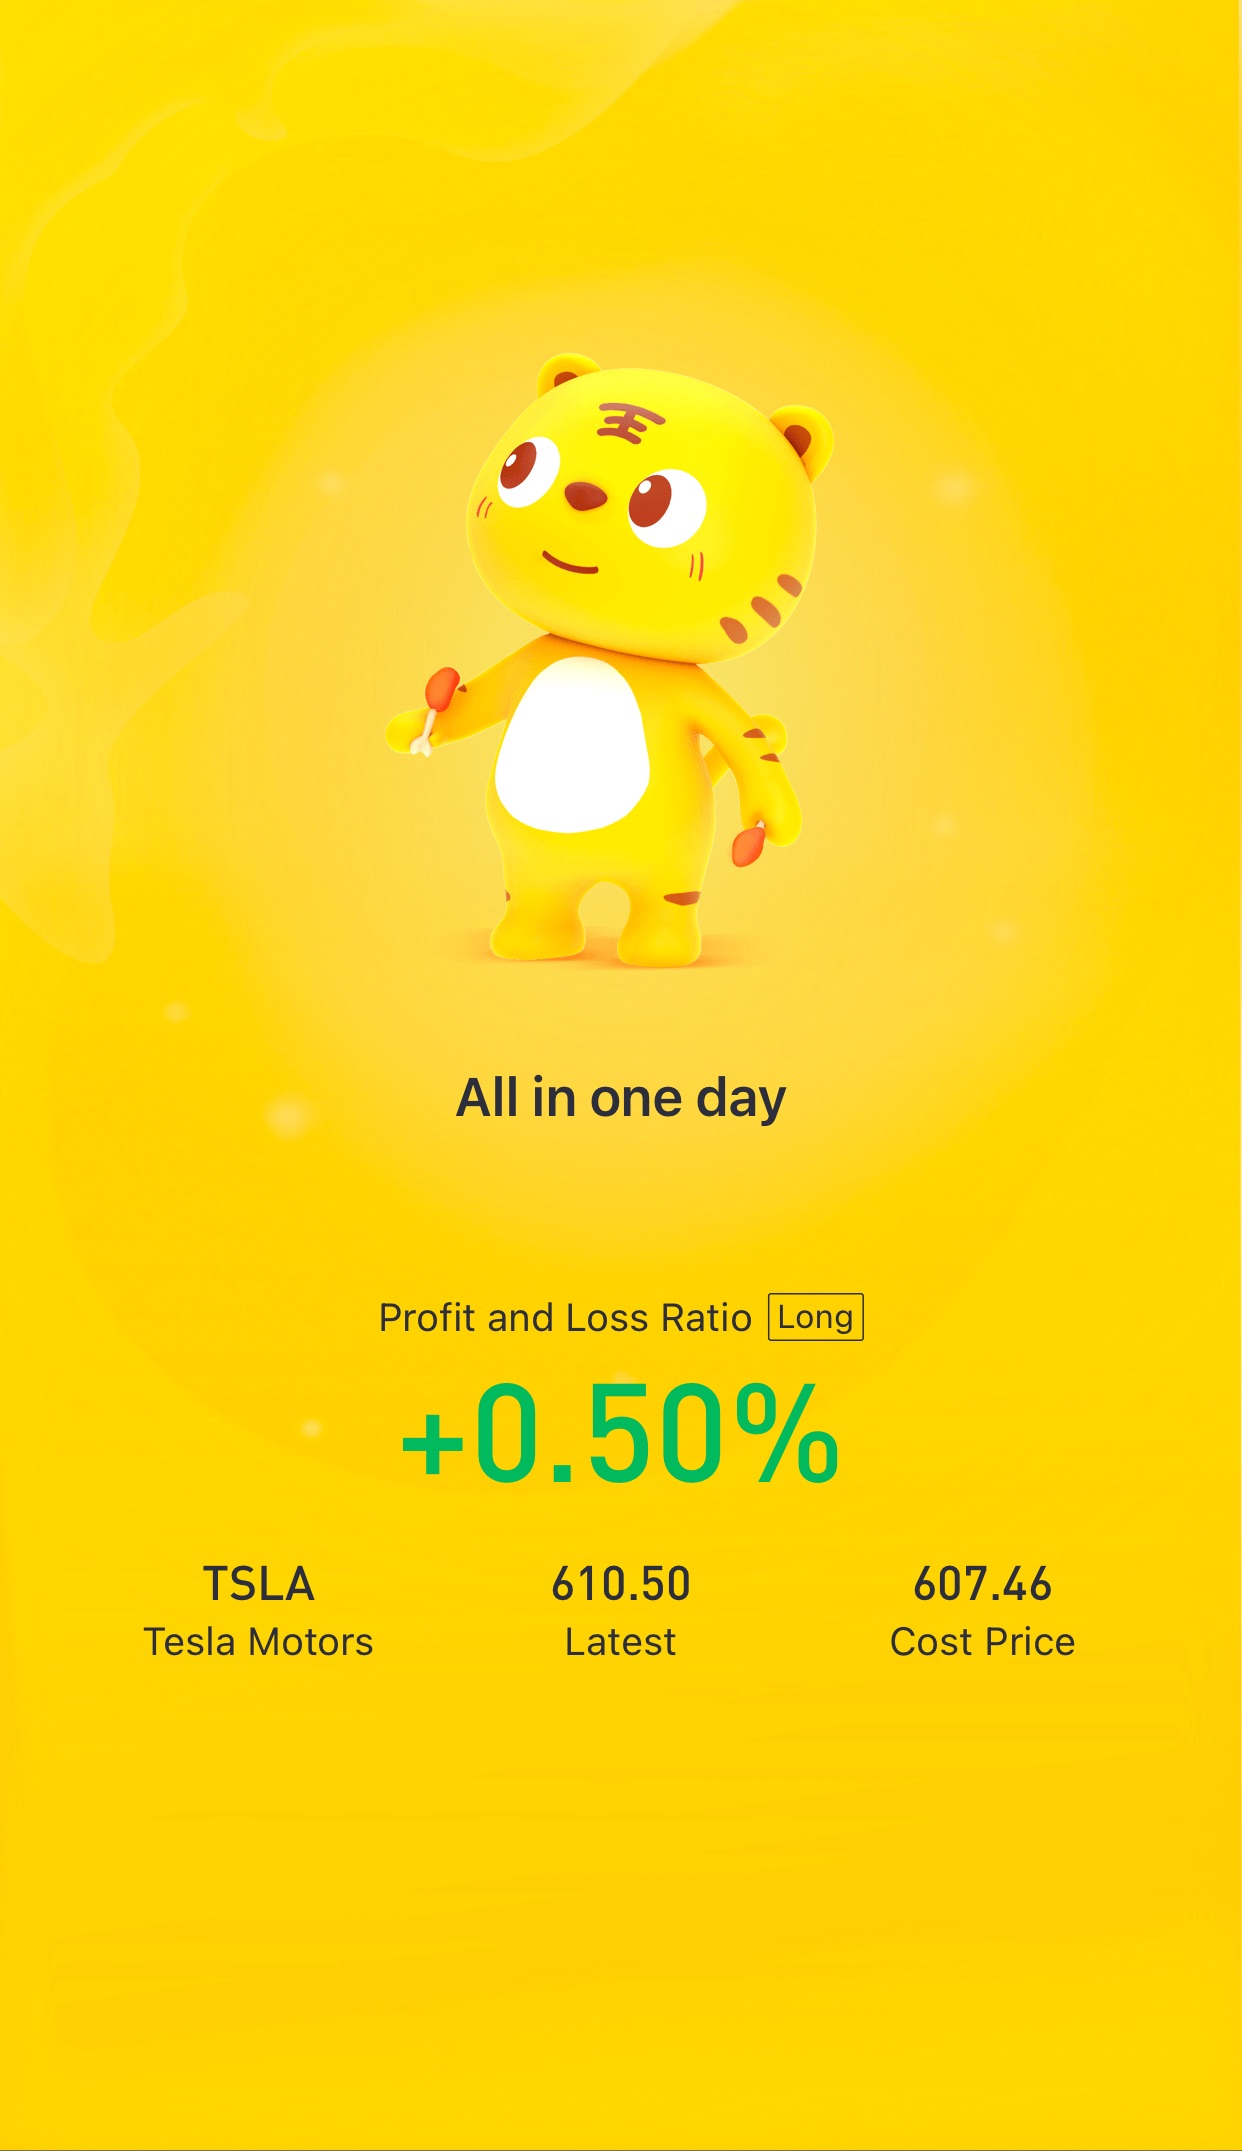Screen dimensions: 1242x2151
Task: Click the green +0.50% ratio value
Action: click(620, 1432)
